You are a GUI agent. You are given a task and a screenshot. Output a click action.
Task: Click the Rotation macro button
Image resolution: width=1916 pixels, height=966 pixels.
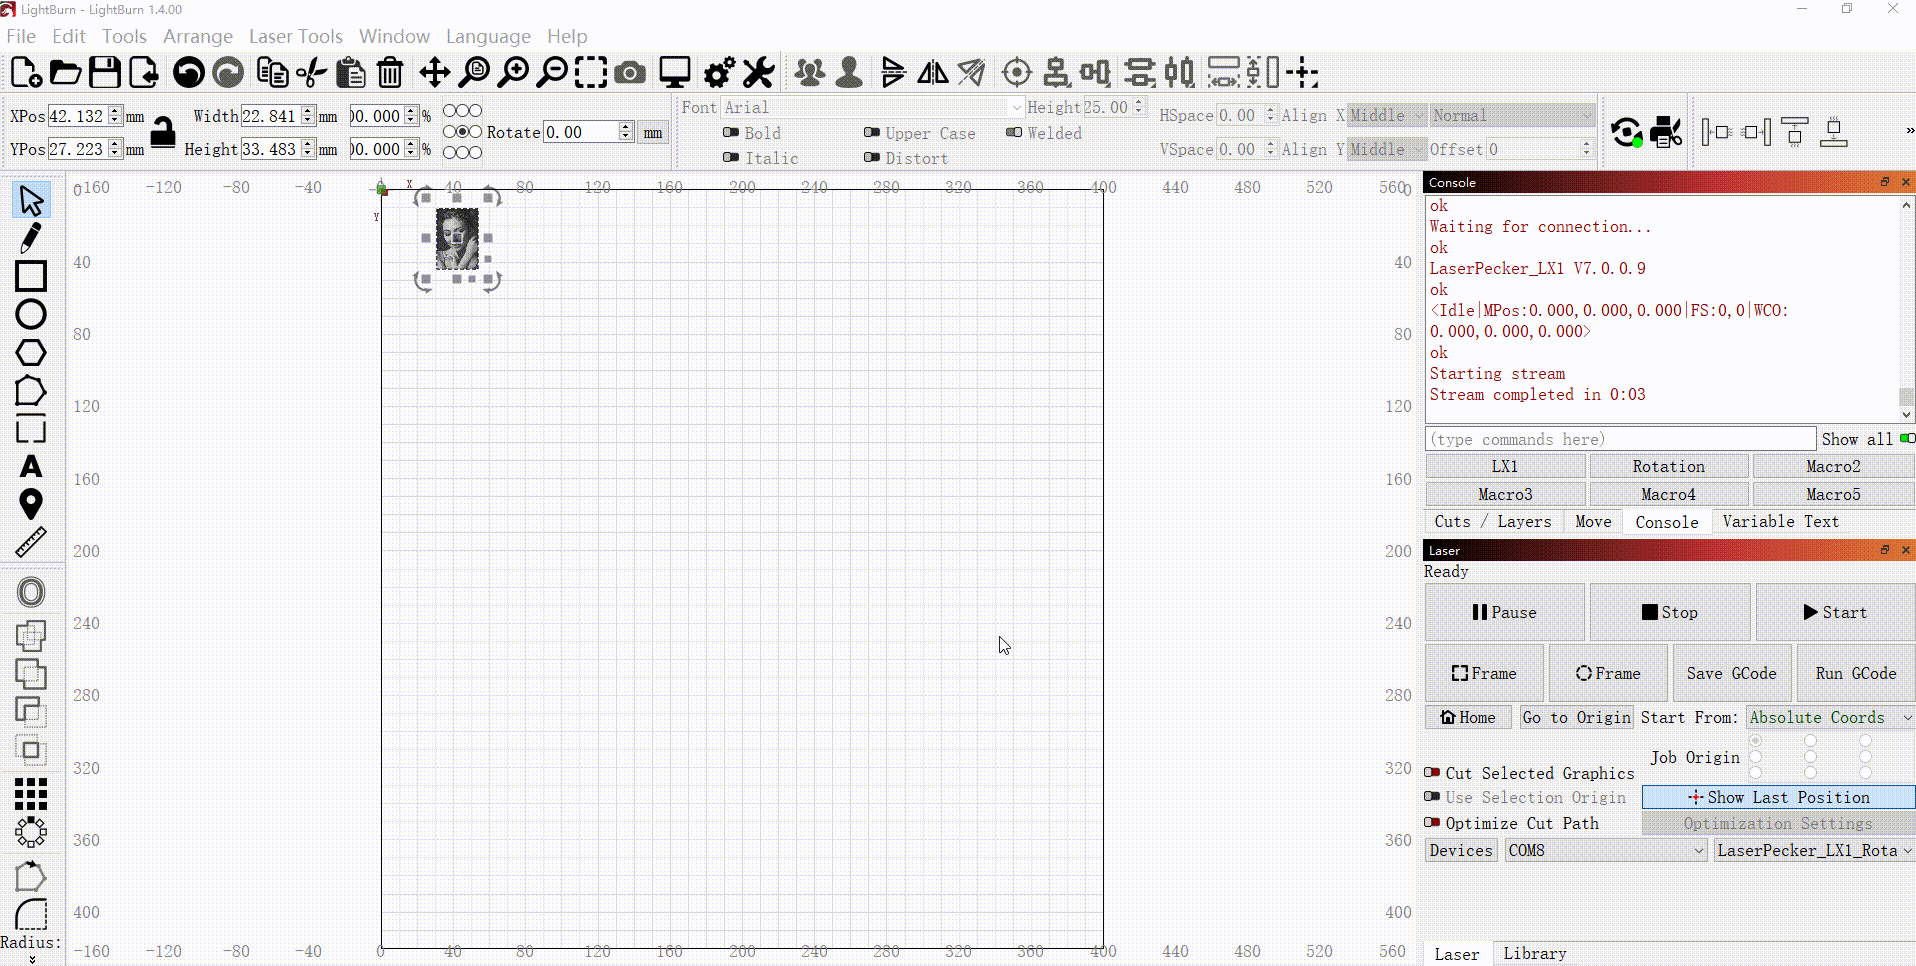(1669, 466)
